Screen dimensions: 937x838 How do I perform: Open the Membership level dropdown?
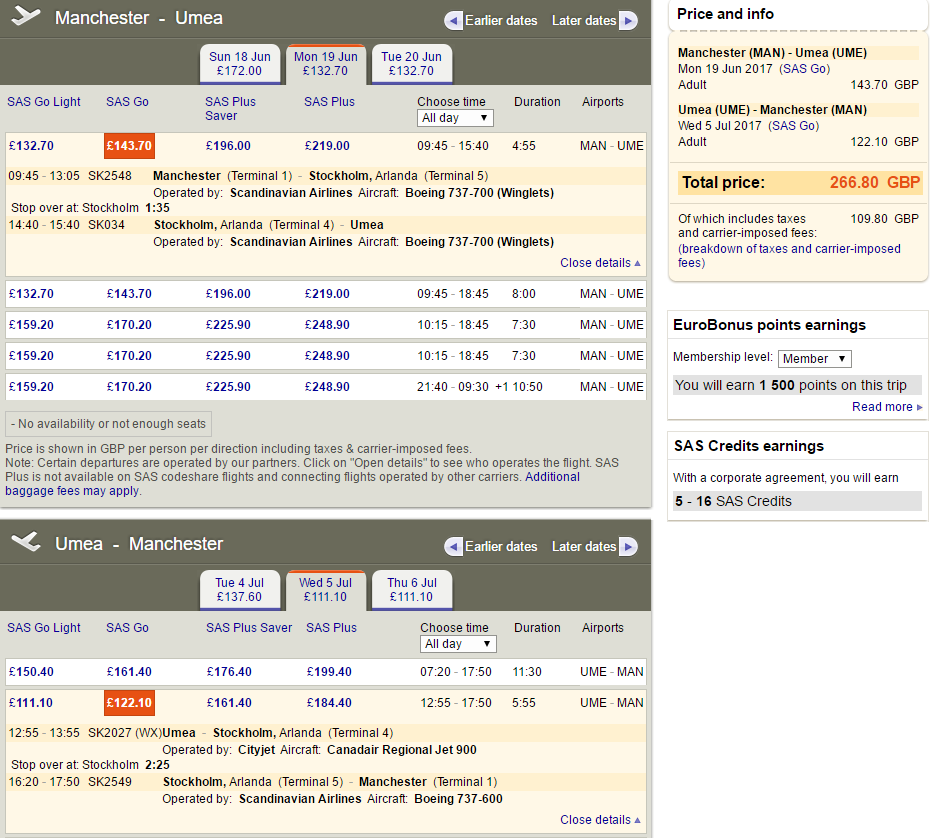[814, 359]
